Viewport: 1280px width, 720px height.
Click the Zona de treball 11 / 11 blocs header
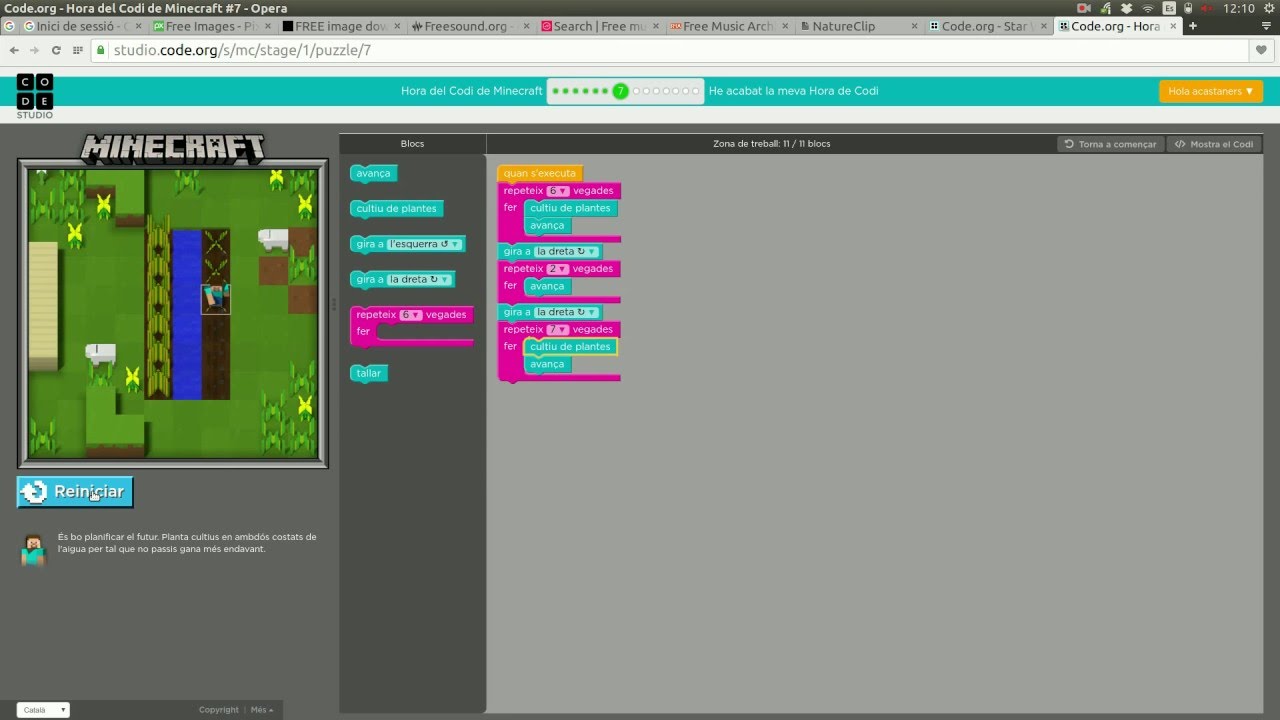tap(771, 144)
